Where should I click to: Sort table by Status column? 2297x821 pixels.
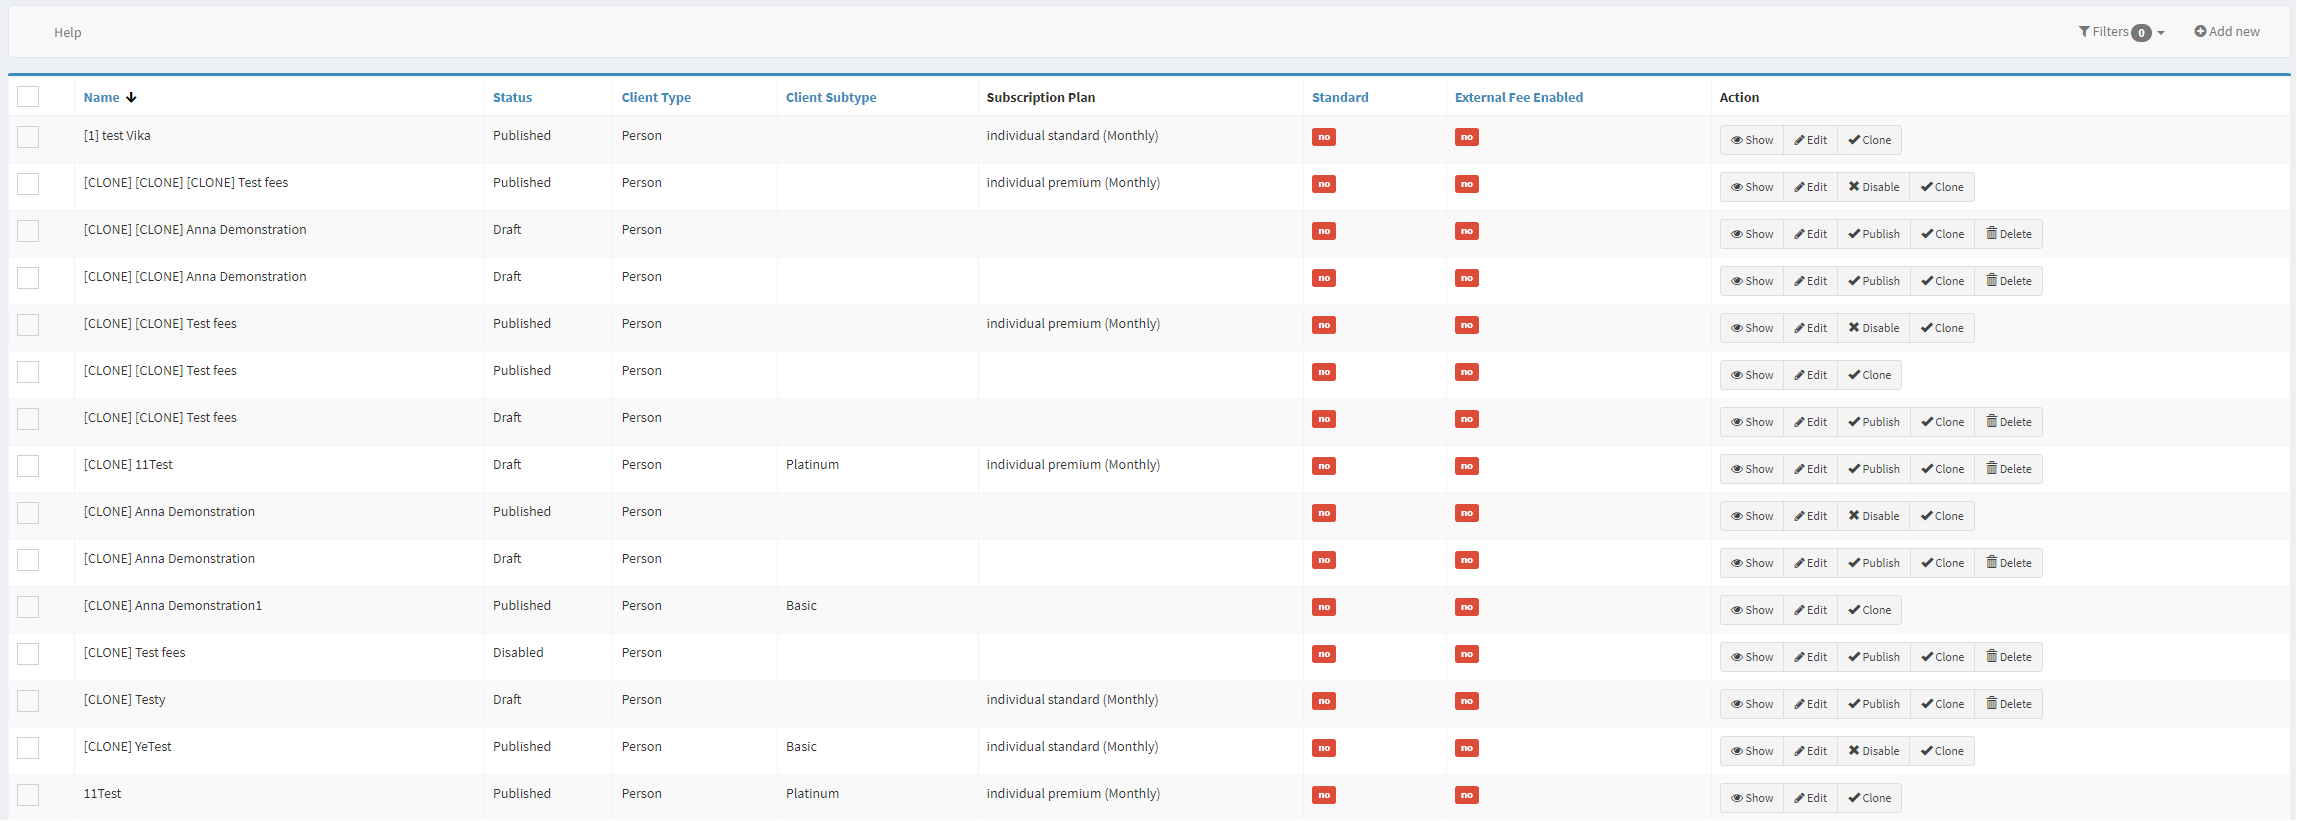pyautogui.click(x=512, y=97)
